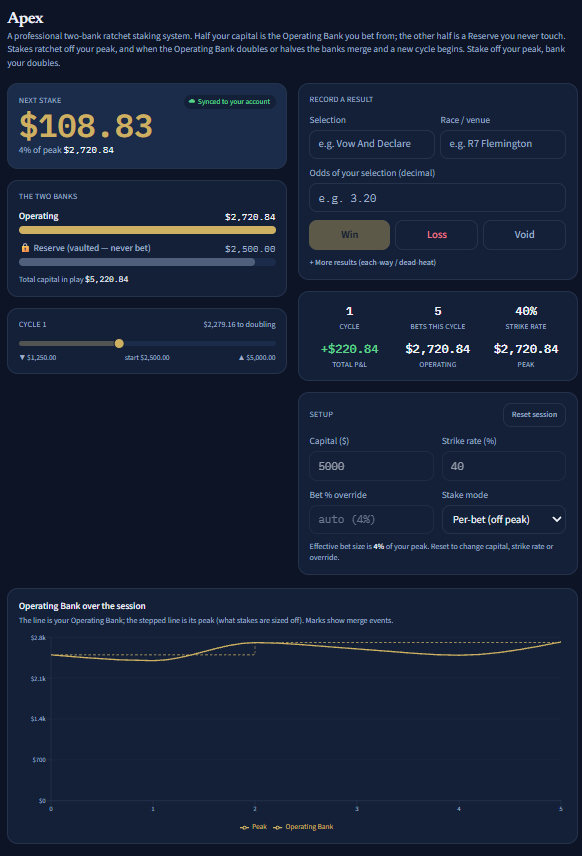The height and width of the screenshot is (856, 582).
Task: Click the $108.83 next stake amount
Action: pos(86,126)
